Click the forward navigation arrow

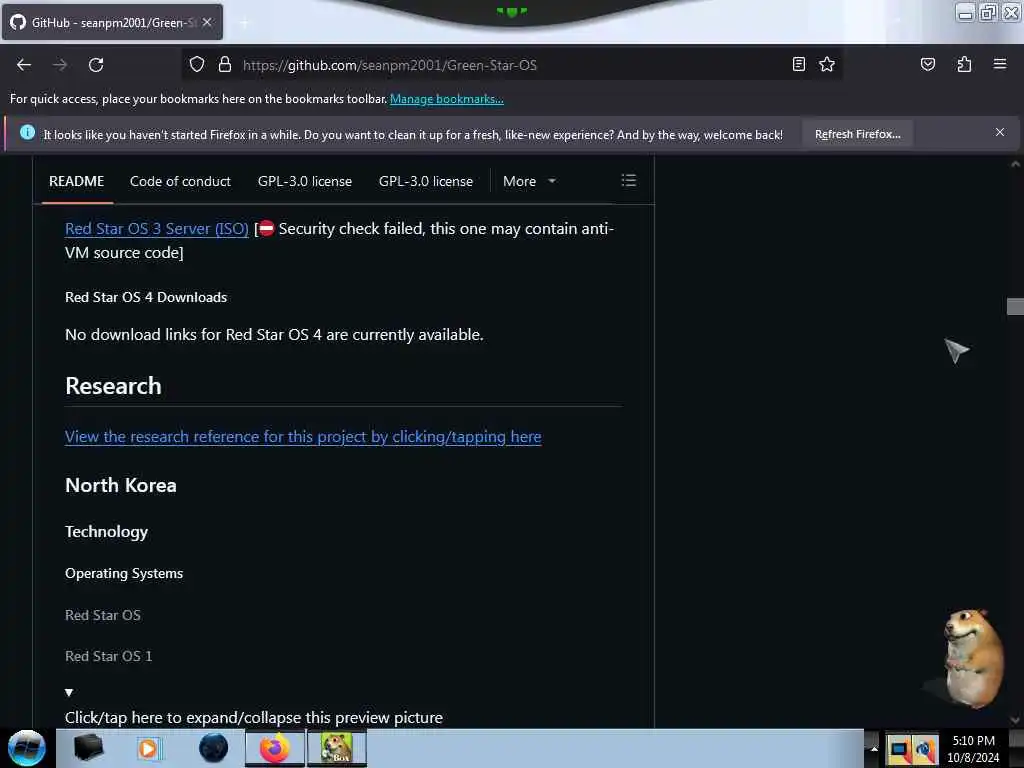coord(60,65)
